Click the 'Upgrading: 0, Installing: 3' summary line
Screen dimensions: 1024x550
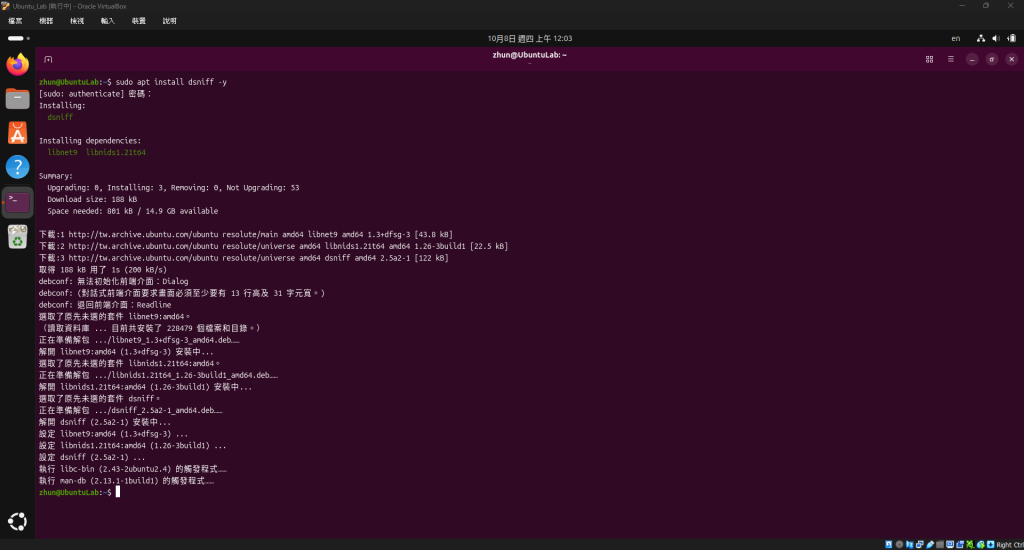click(x=173, y=188)
